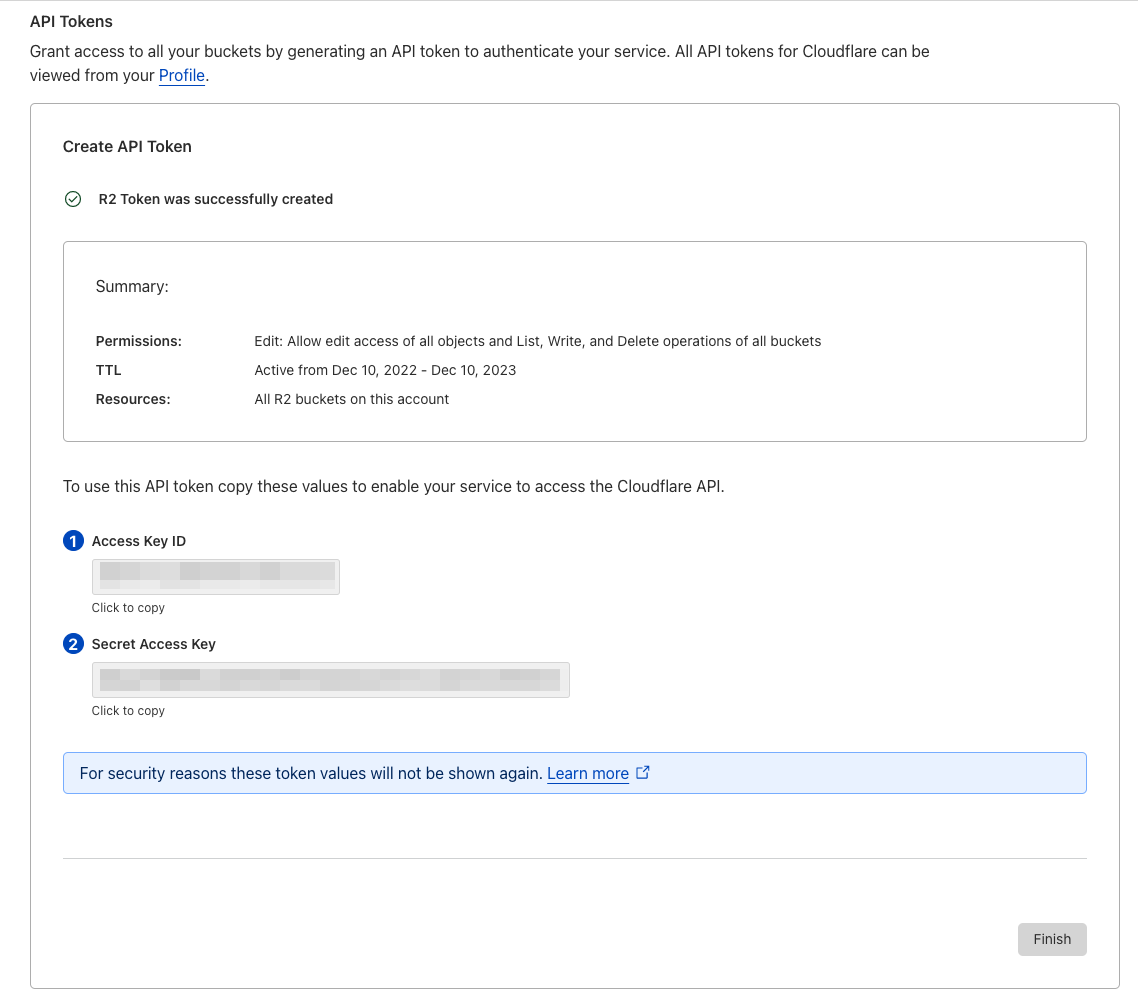
Task: Click the numbered badge 1 beside Access Key ID
Action: pyautogui.click(x=73, y=540)
